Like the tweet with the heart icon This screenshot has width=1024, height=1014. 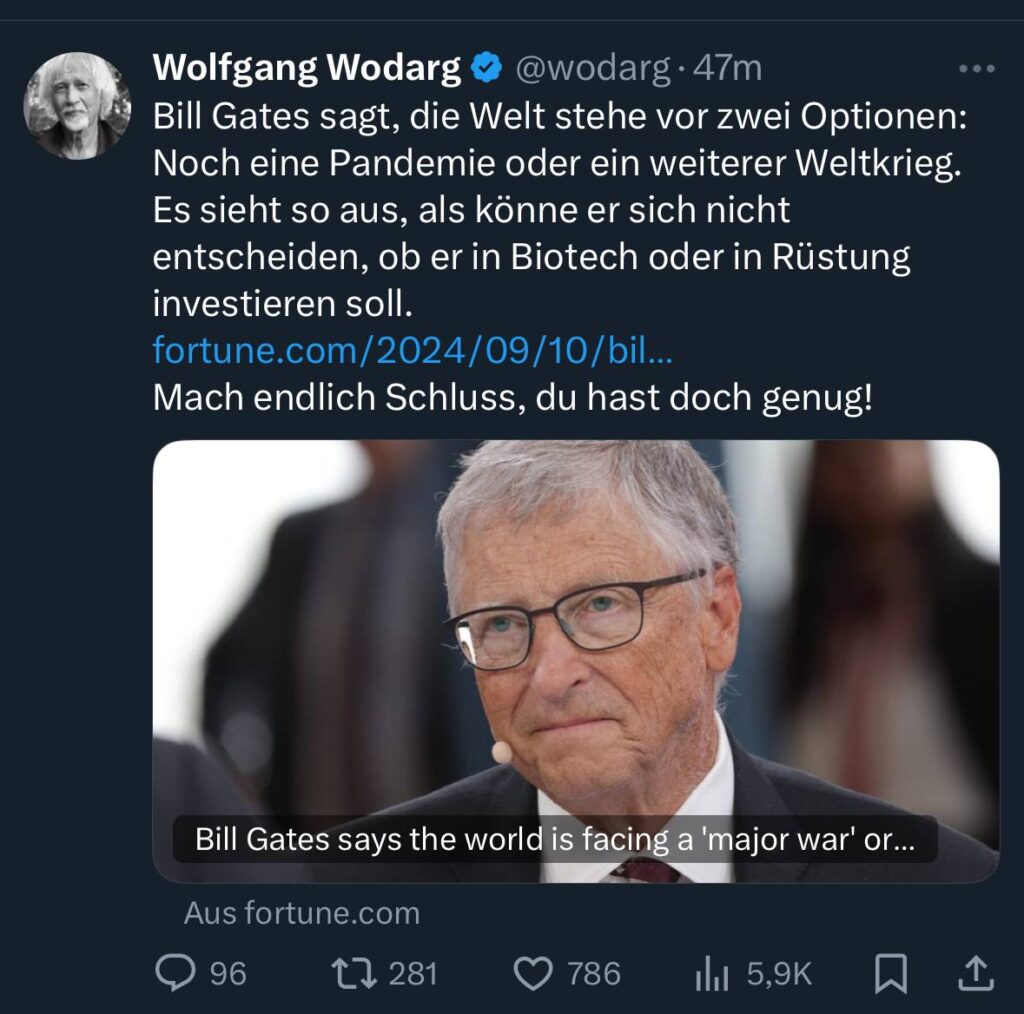click(x=534, y=974)
